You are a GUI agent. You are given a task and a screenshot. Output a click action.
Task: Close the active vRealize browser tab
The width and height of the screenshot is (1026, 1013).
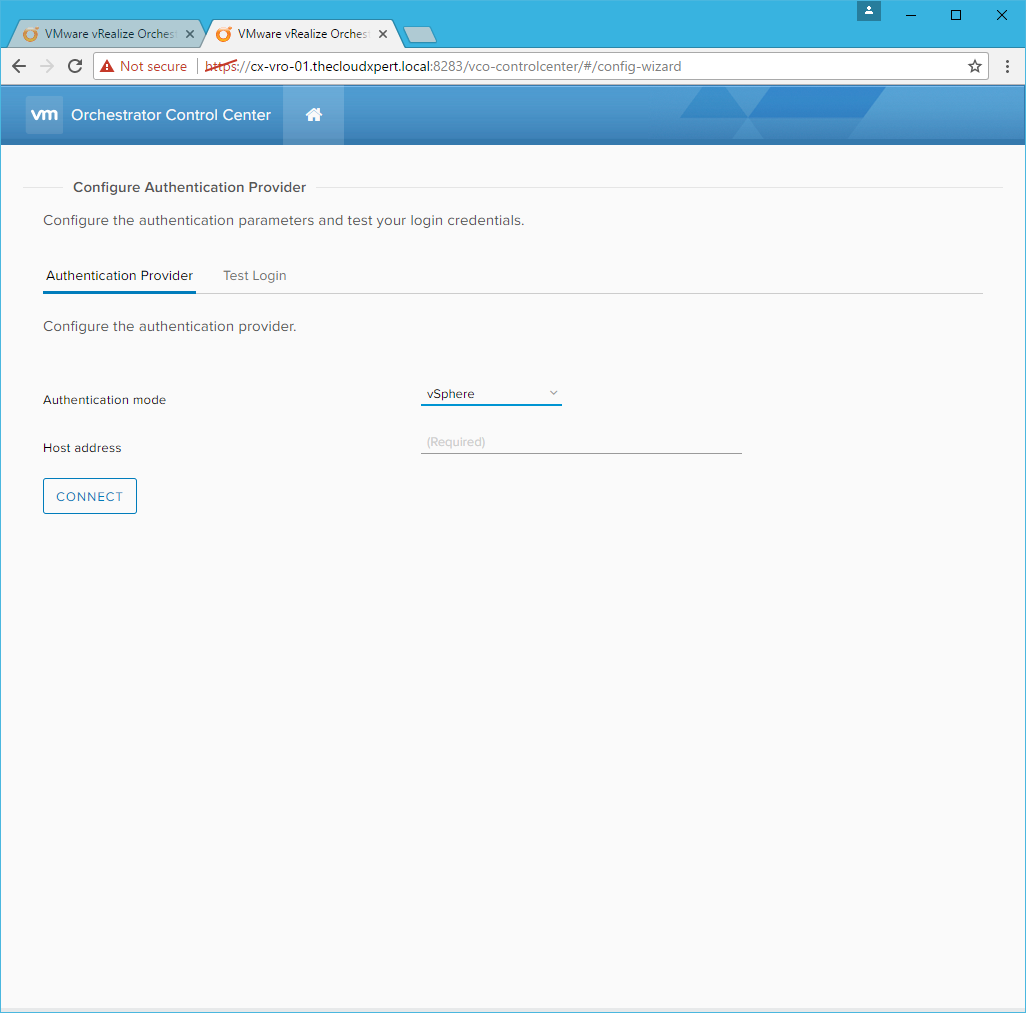click(383, 34)
